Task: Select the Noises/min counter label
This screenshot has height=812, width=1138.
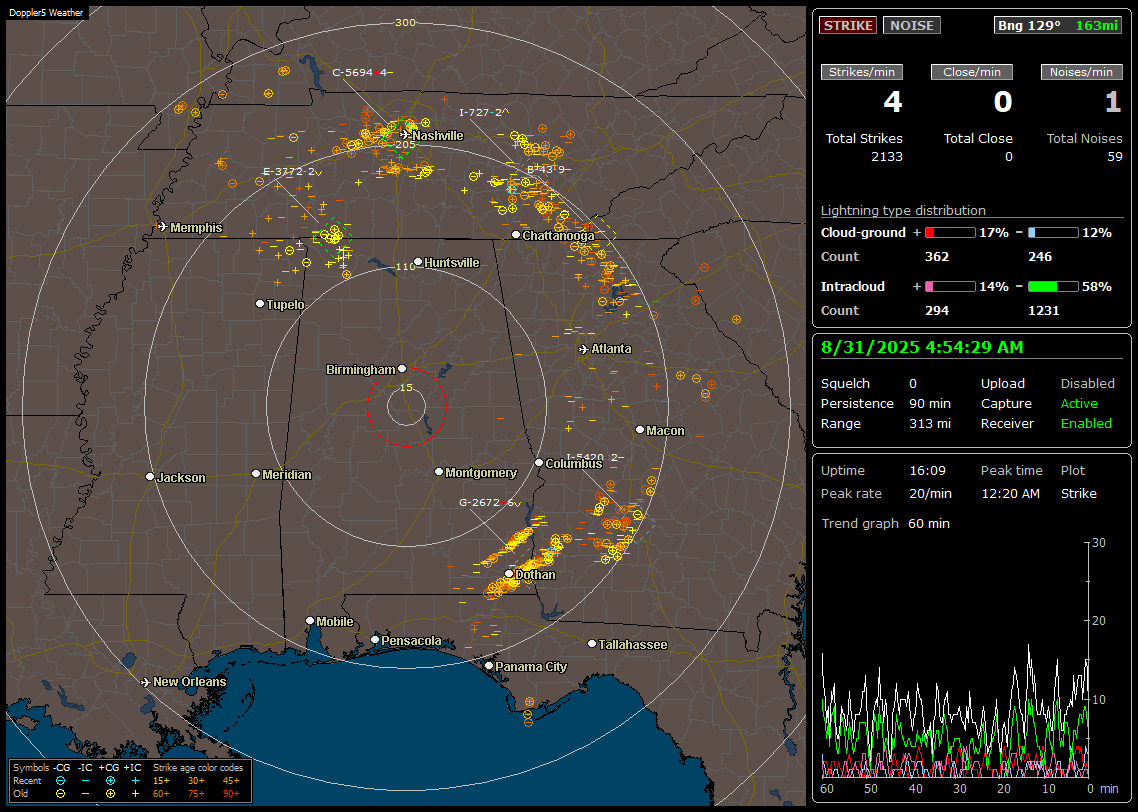Action: click(1081, 72)
